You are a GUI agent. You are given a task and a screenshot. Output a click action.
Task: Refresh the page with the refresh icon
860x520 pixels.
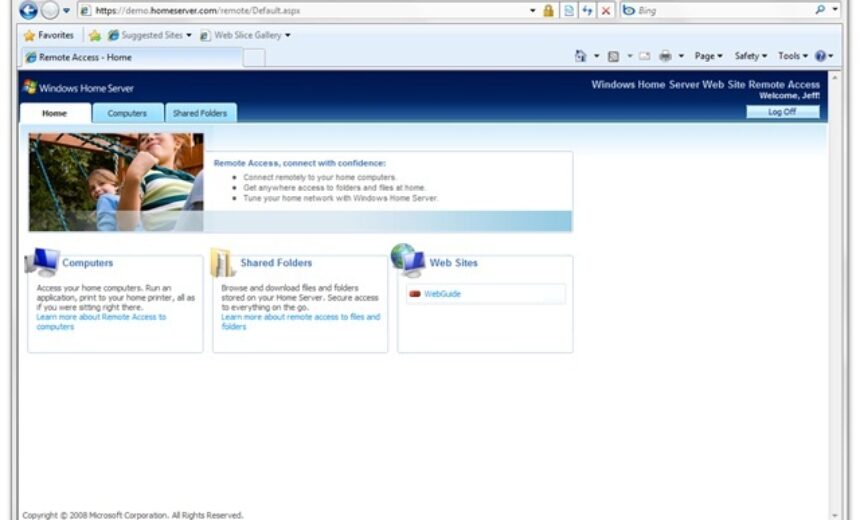click(x=587, y=10)
